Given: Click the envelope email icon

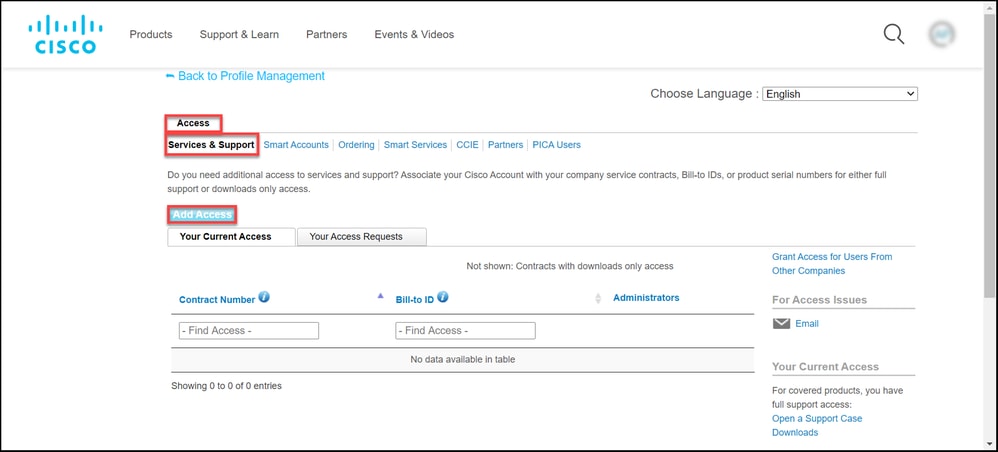Looking at the screenshot, I should point(781,324).
